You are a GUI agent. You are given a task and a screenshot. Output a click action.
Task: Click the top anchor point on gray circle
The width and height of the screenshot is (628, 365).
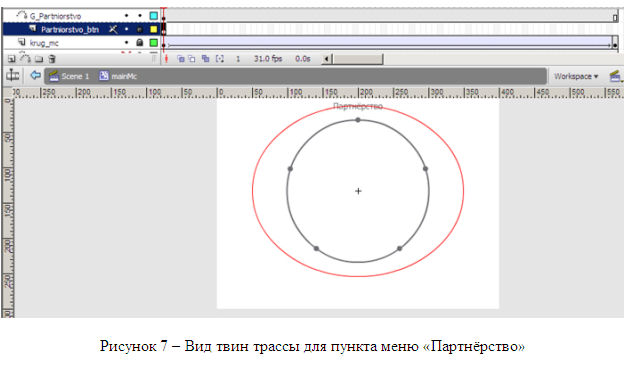358,120
